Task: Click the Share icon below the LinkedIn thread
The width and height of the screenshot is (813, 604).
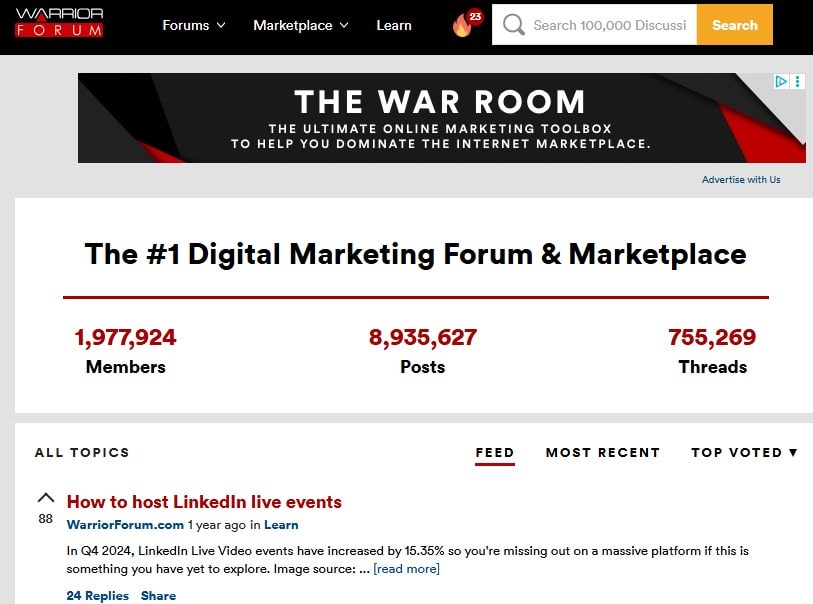Action: [x=158, y=595]
